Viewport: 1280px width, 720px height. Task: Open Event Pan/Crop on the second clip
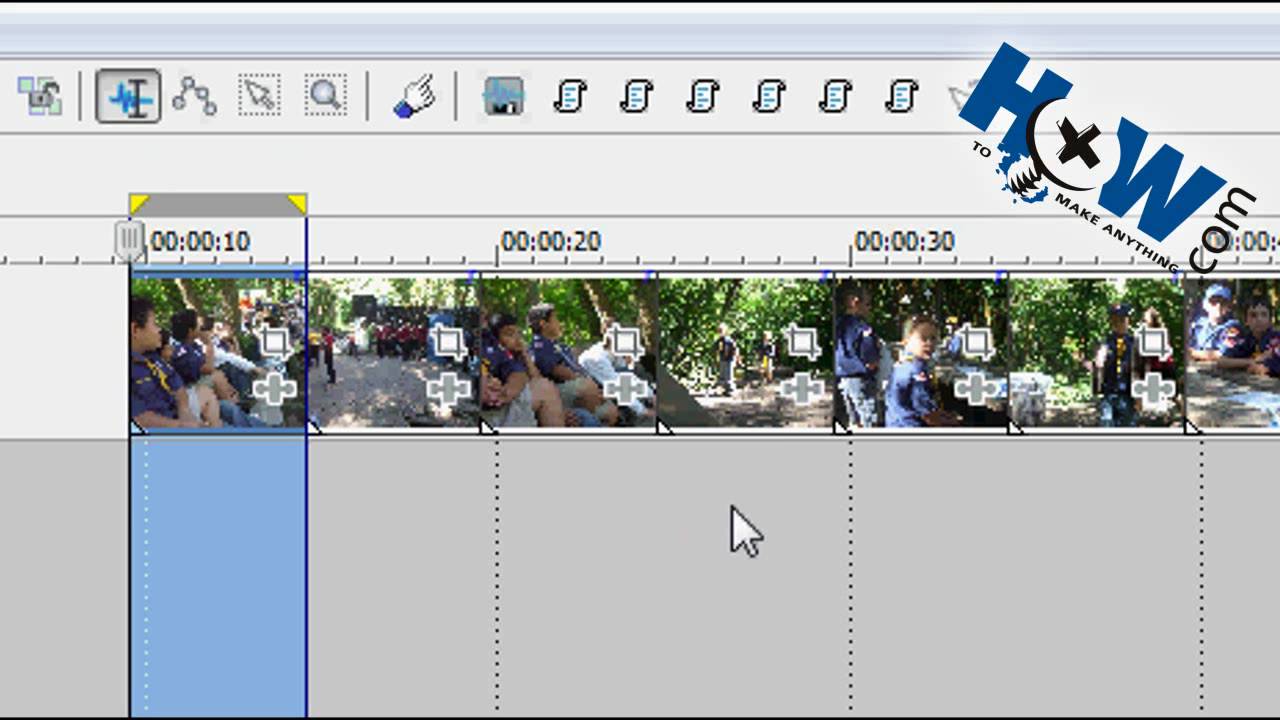(449, 342)
